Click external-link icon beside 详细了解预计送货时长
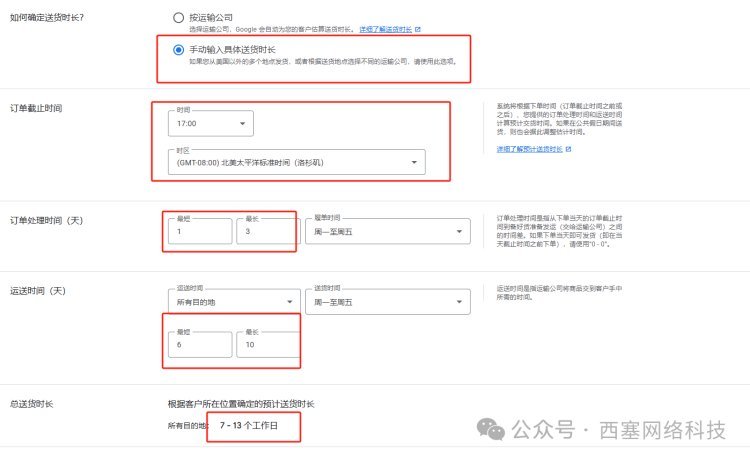This screenshot has height=460, width=750. (x=568, y=149)
